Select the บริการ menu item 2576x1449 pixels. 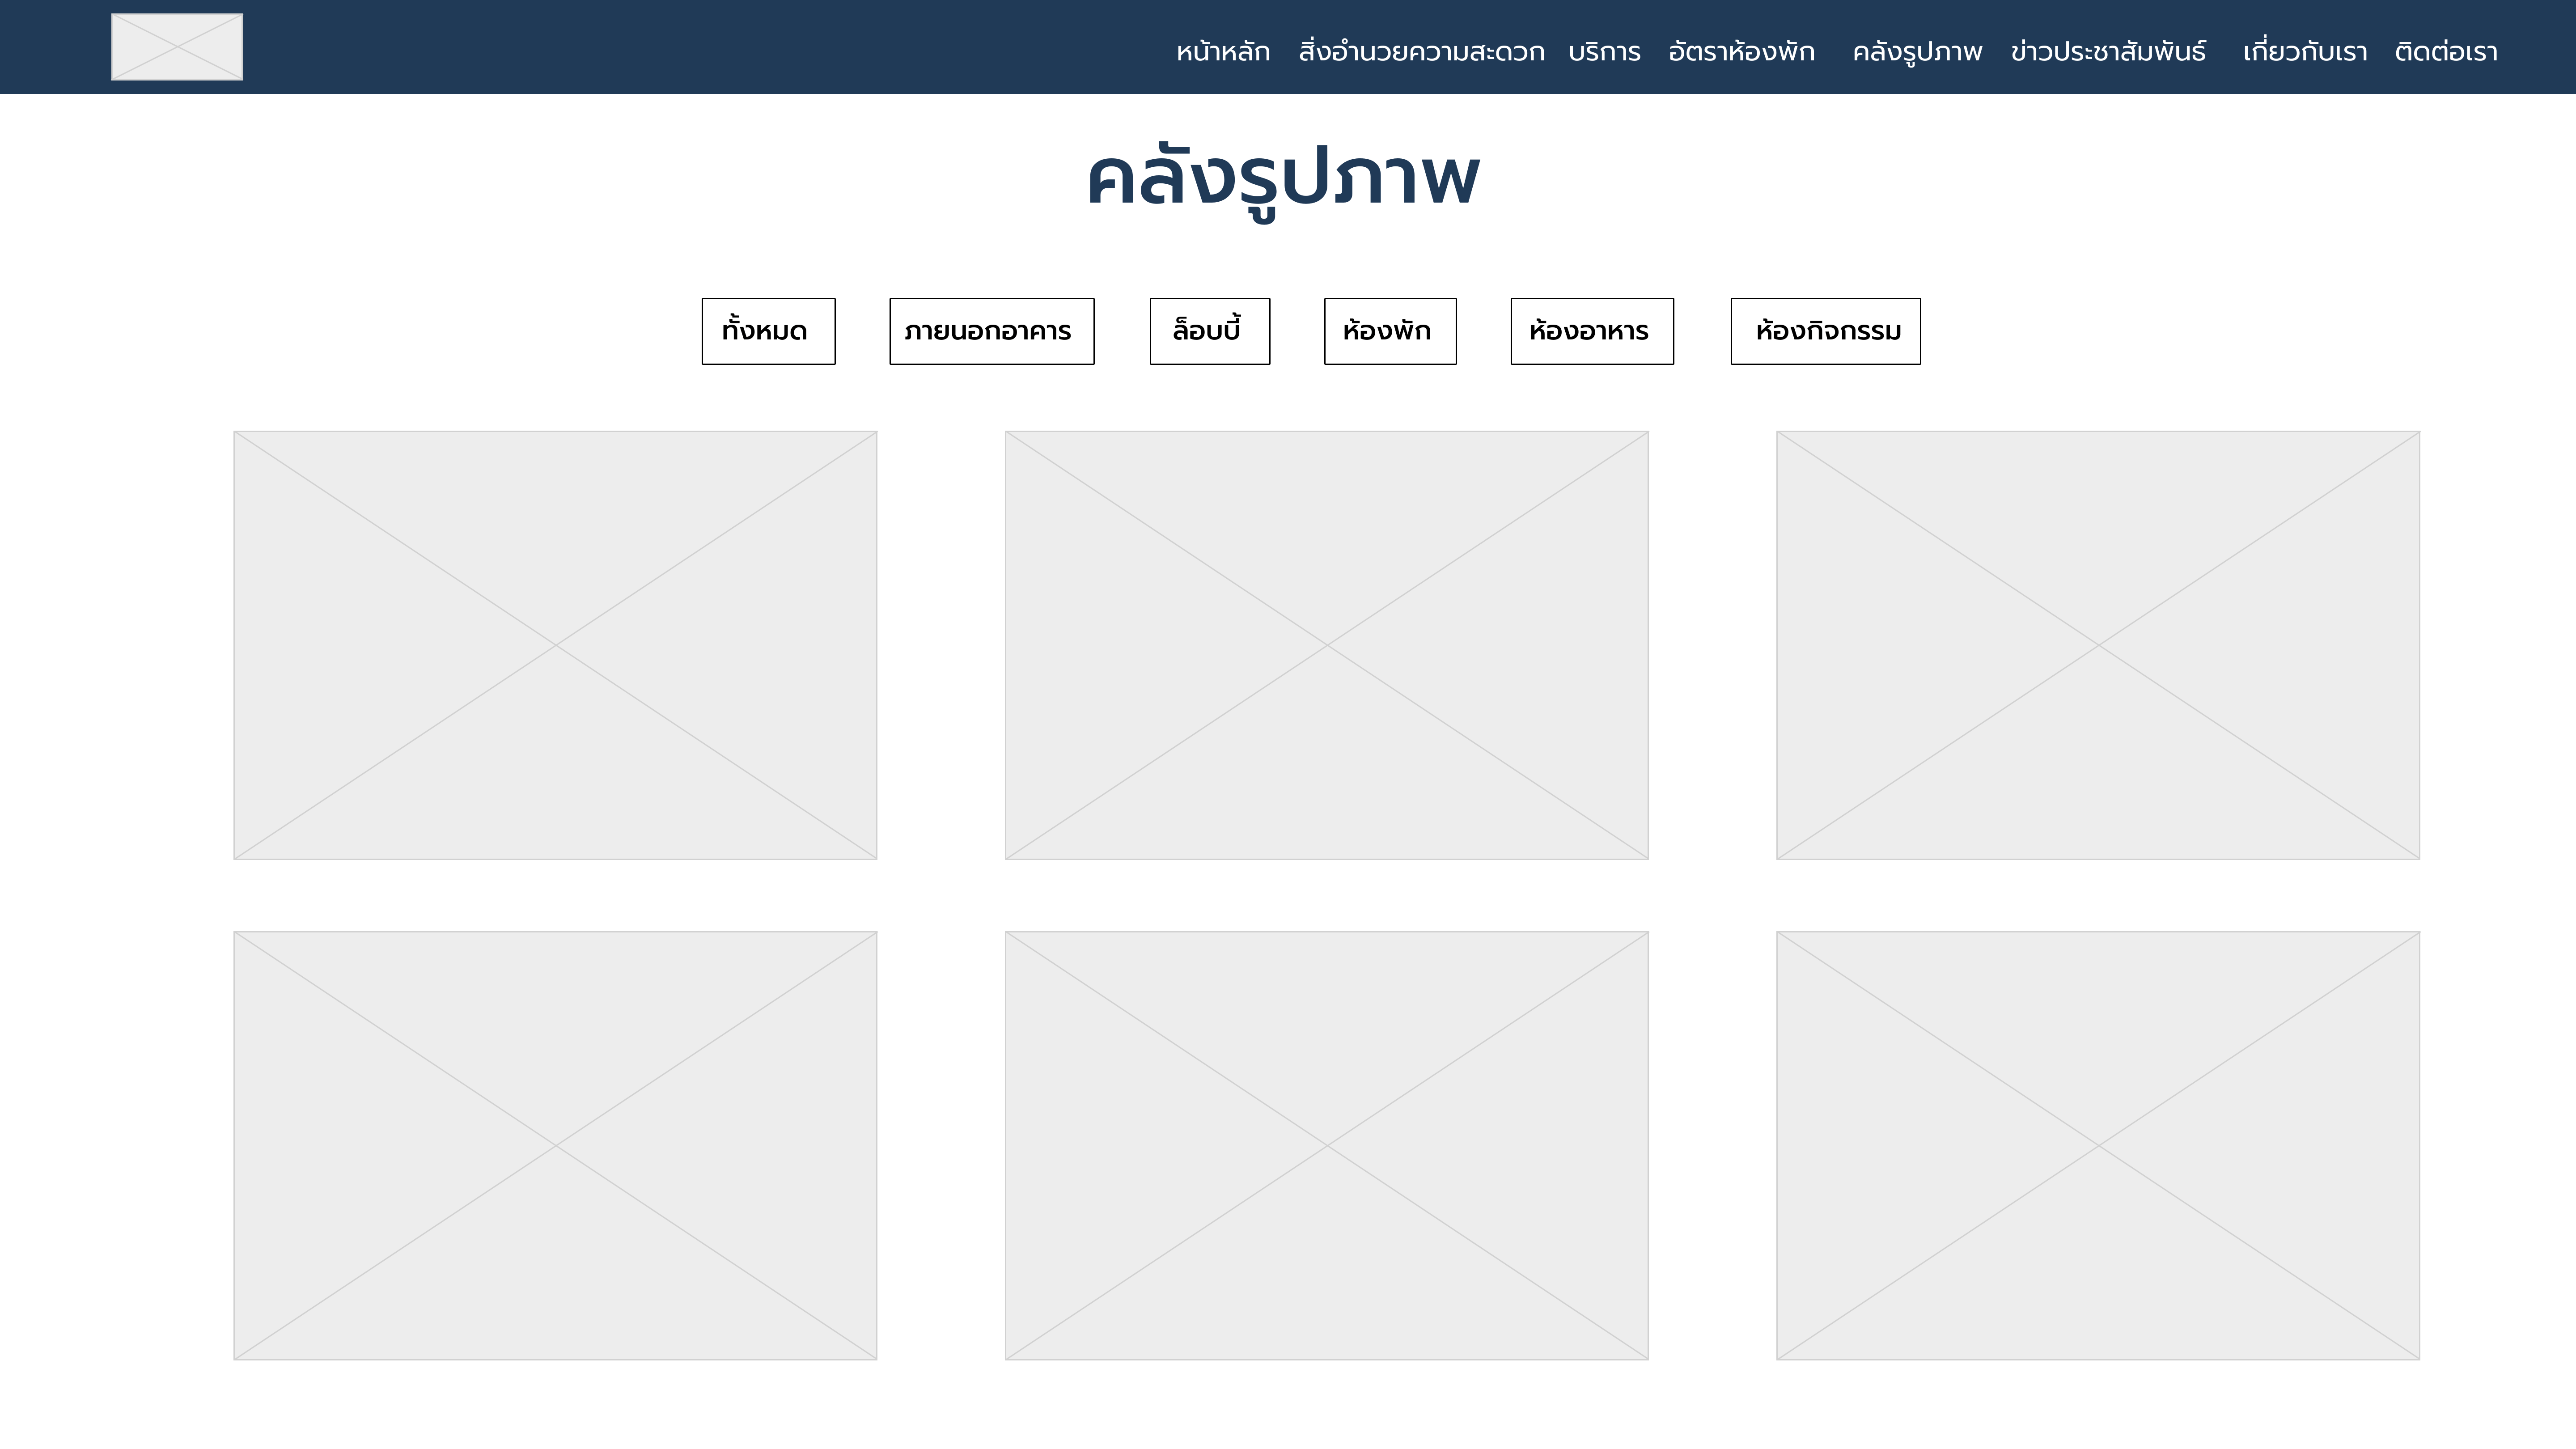coord(1604,52)
